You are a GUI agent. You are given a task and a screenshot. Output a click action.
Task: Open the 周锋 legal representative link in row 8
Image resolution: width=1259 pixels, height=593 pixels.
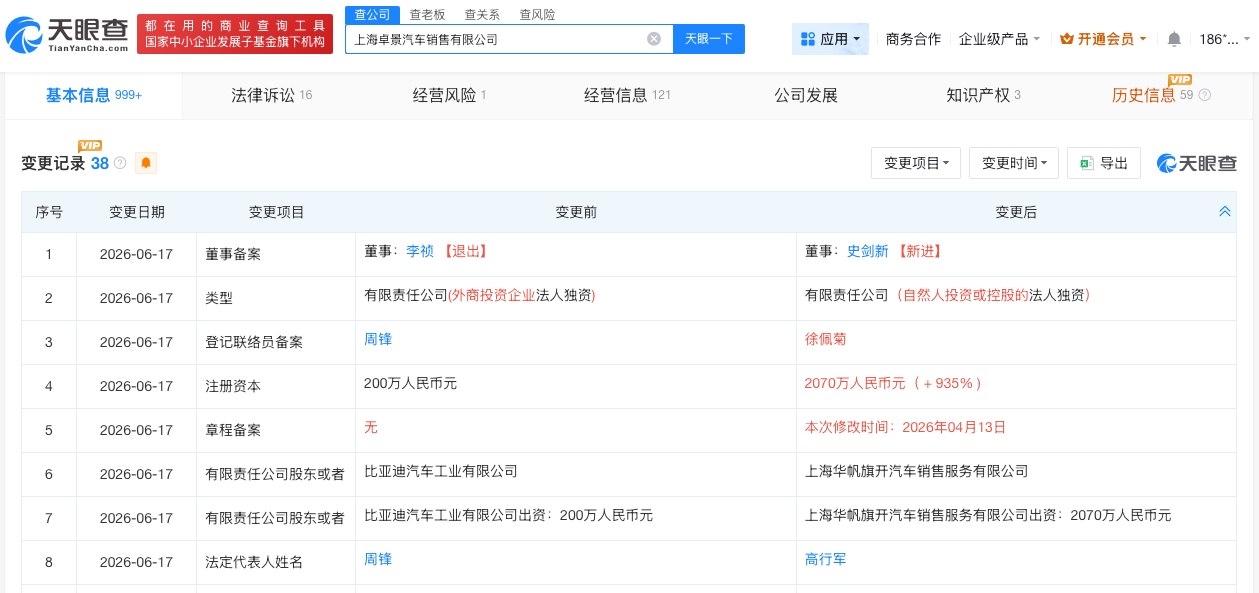[378, 559]
